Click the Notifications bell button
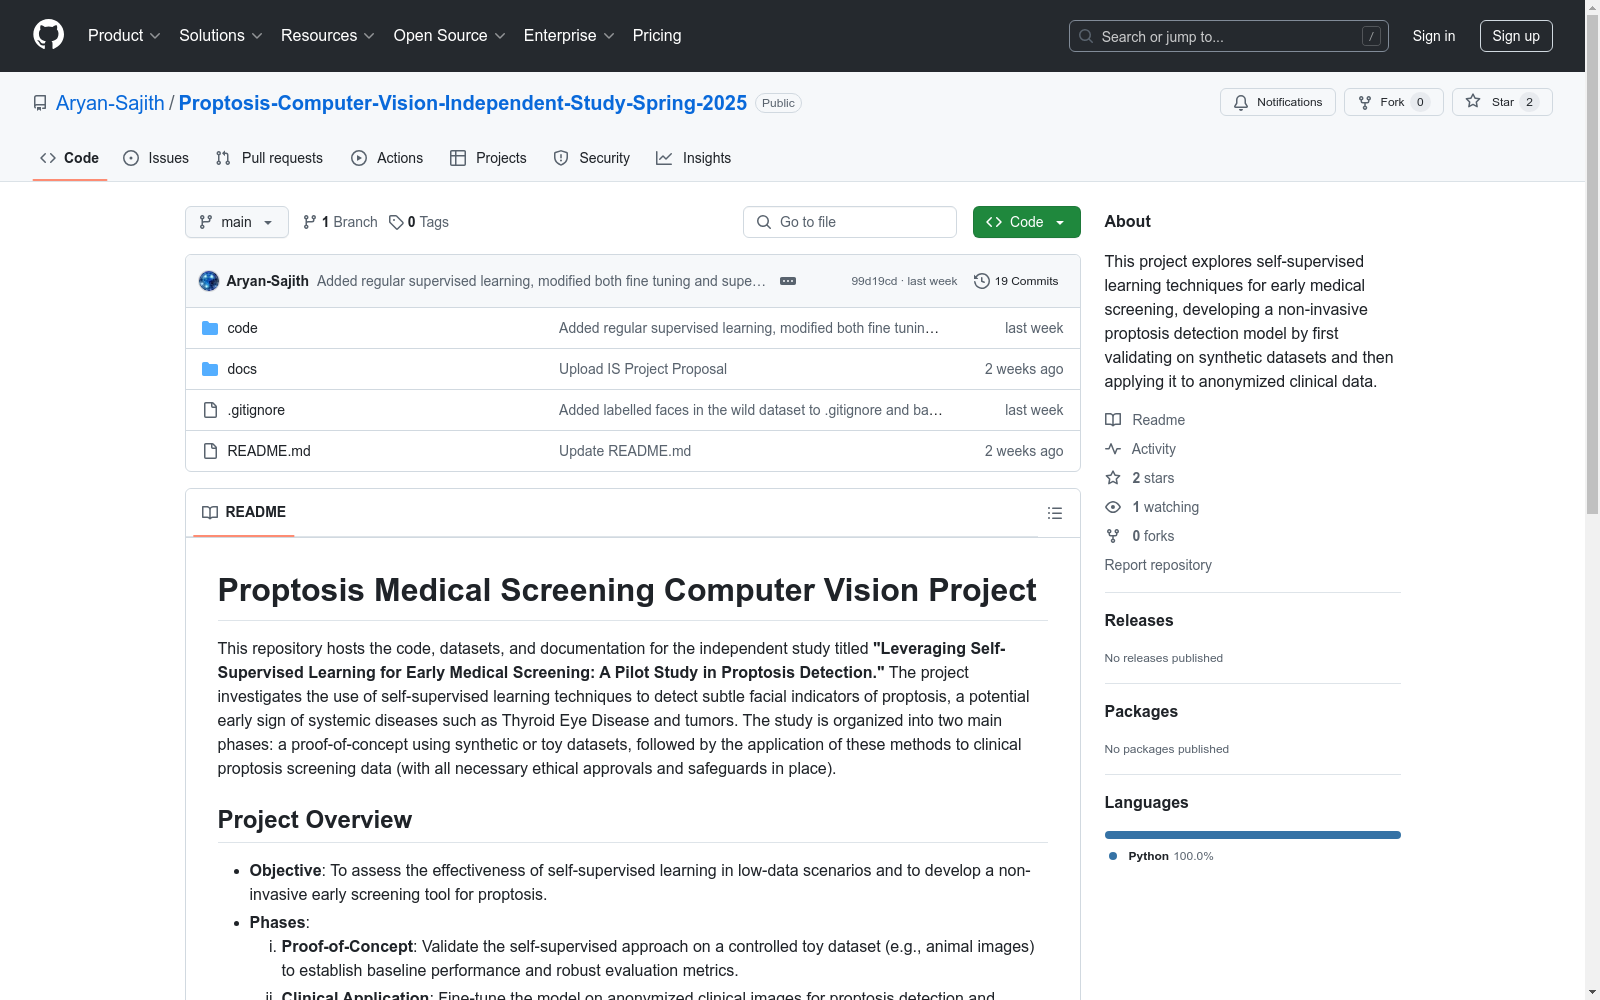The width and height of the screenshot is (1600, 1000). (1277, 102)
